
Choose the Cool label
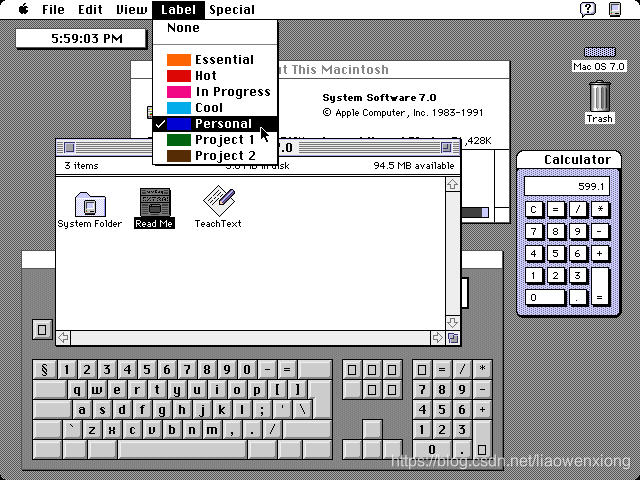(x=215, y=108)
